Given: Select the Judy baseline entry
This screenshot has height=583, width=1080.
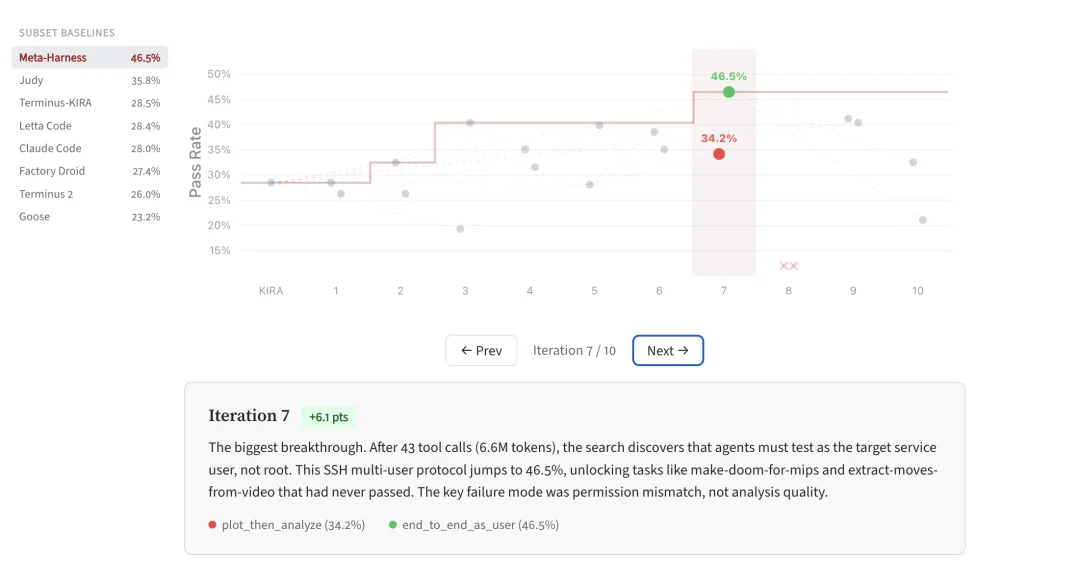Looking at the screenshot, I should point(89,80).
